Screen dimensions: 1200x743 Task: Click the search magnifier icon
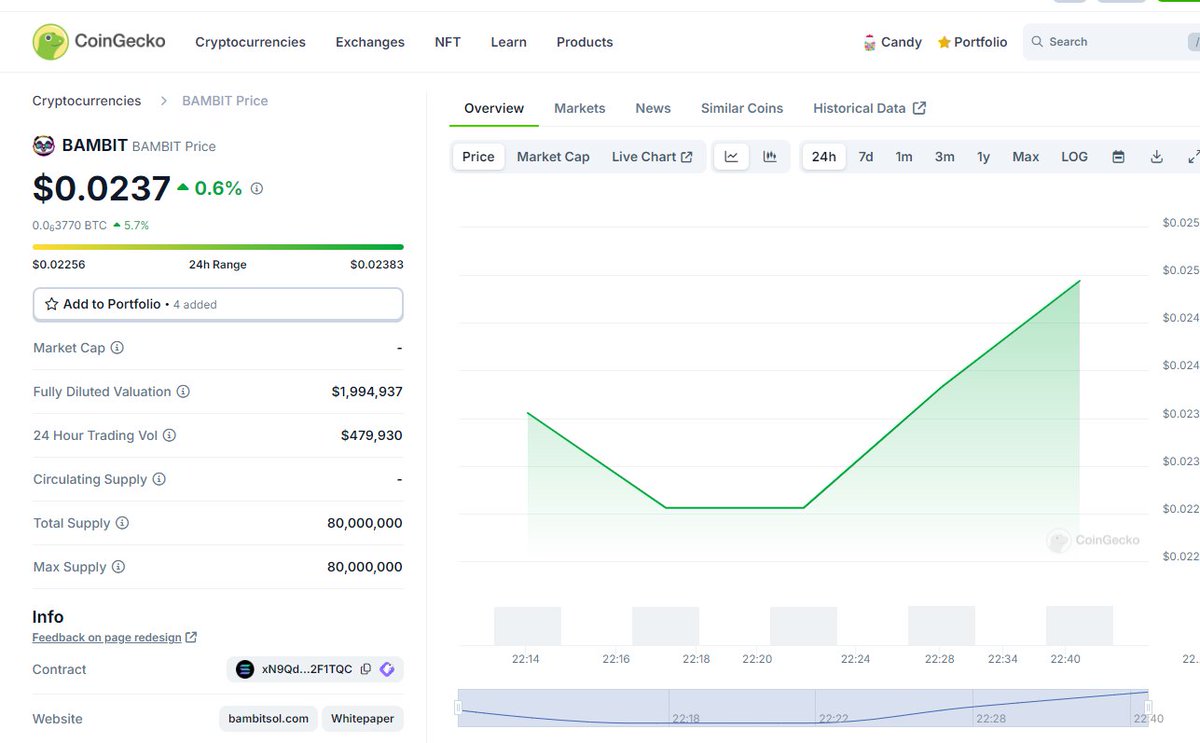click(1038, 42)
